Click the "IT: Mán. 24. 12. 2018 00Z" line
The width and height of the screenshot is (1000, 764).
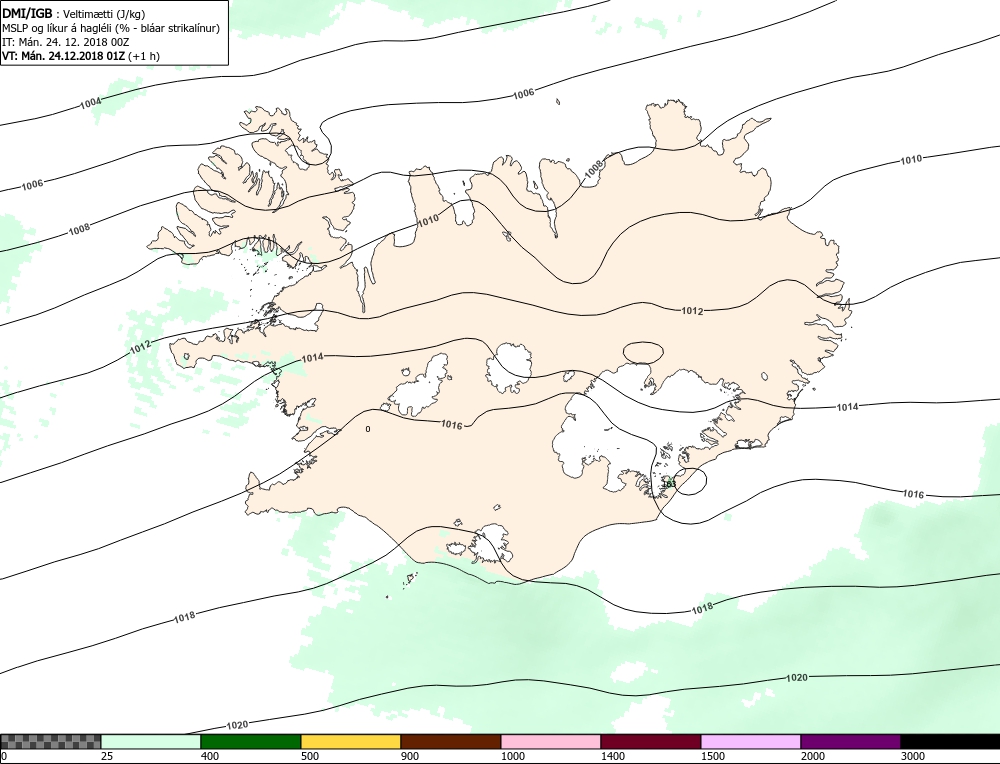(x=66, y=42)
